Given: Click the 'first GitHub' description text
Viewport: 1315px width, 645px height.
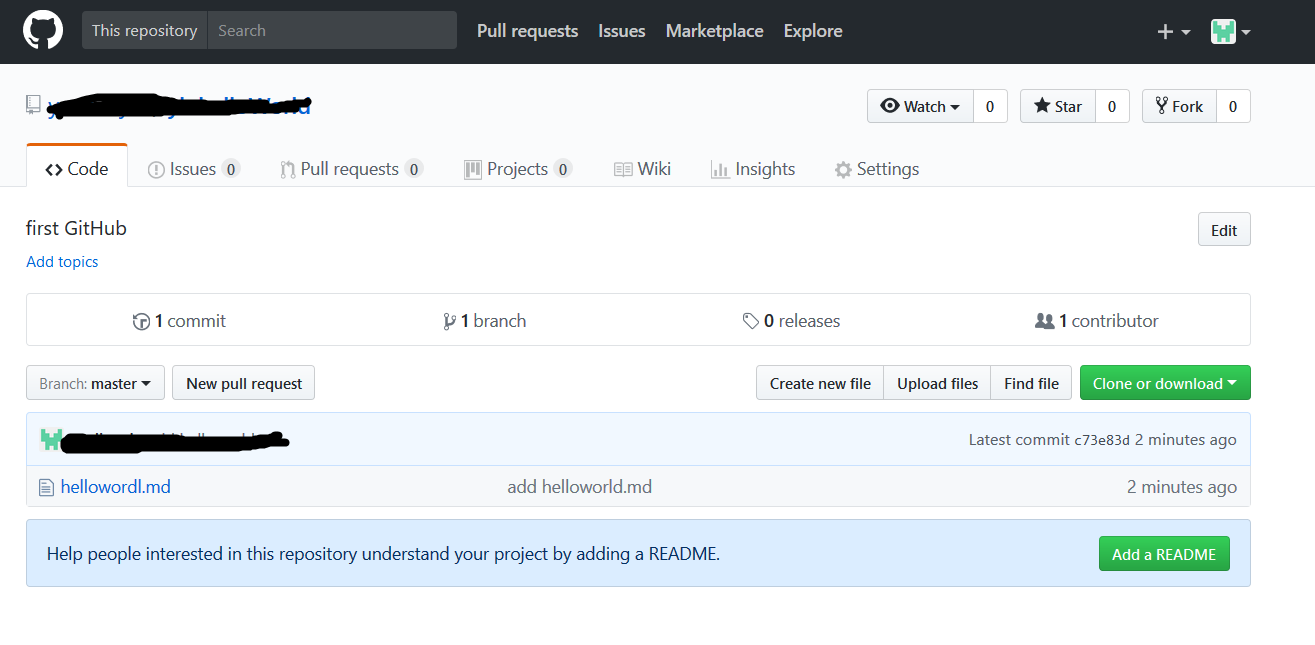Looking at the screenshot, I should pos(76,228).
